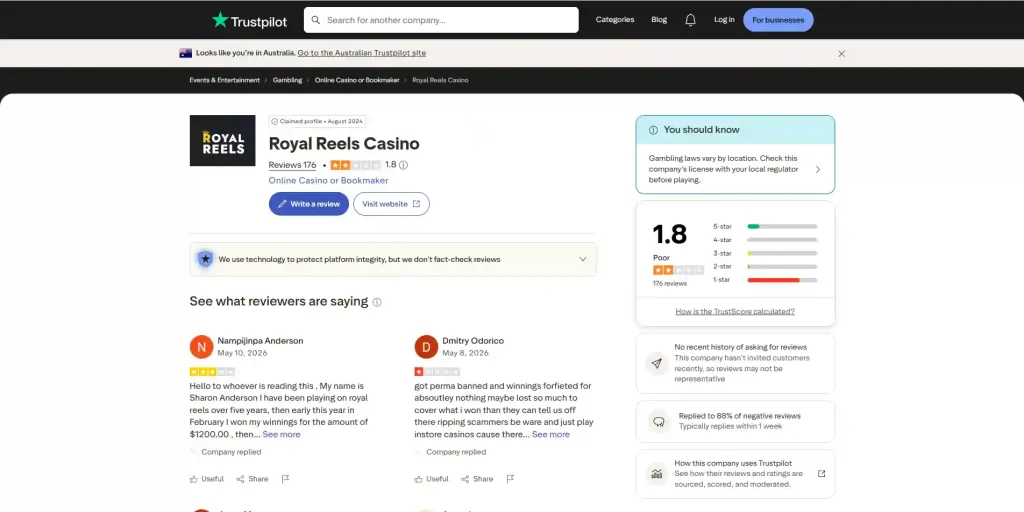Click the search magnifier icon
This screenshot has height=512, width=1024.
point(315,20)
